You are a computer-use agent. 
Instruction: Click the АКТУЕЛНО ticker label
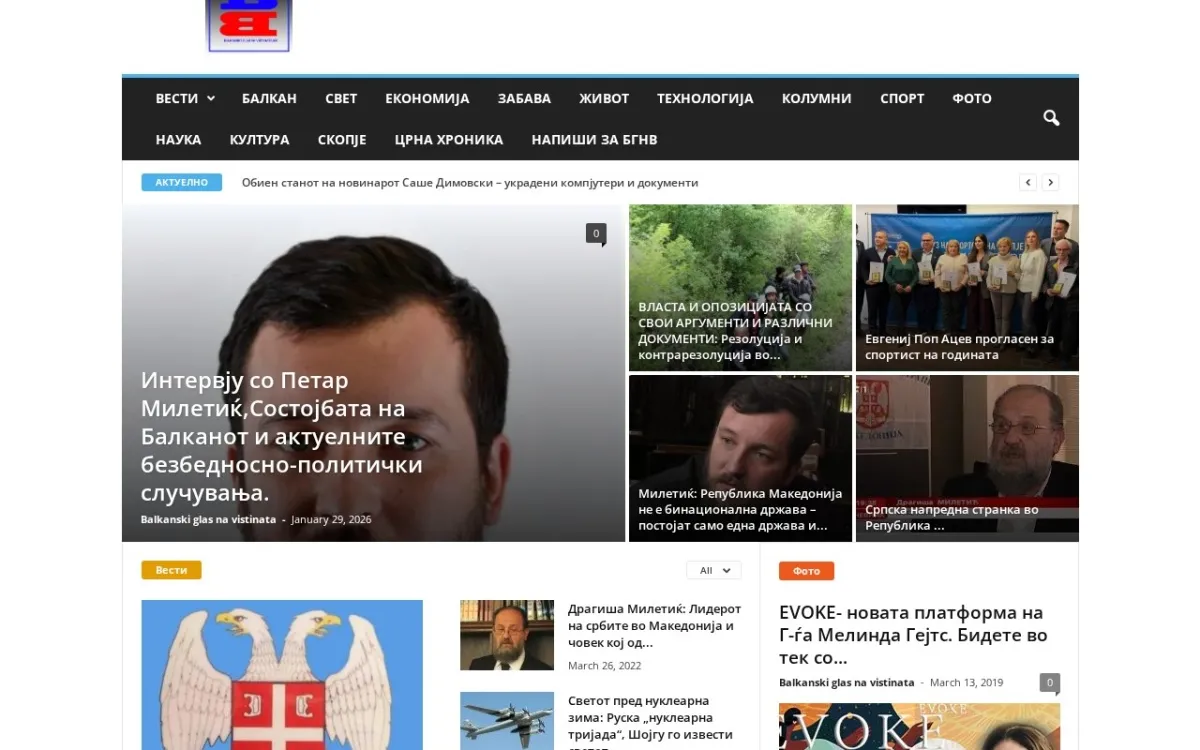click(x=181, y=182)
